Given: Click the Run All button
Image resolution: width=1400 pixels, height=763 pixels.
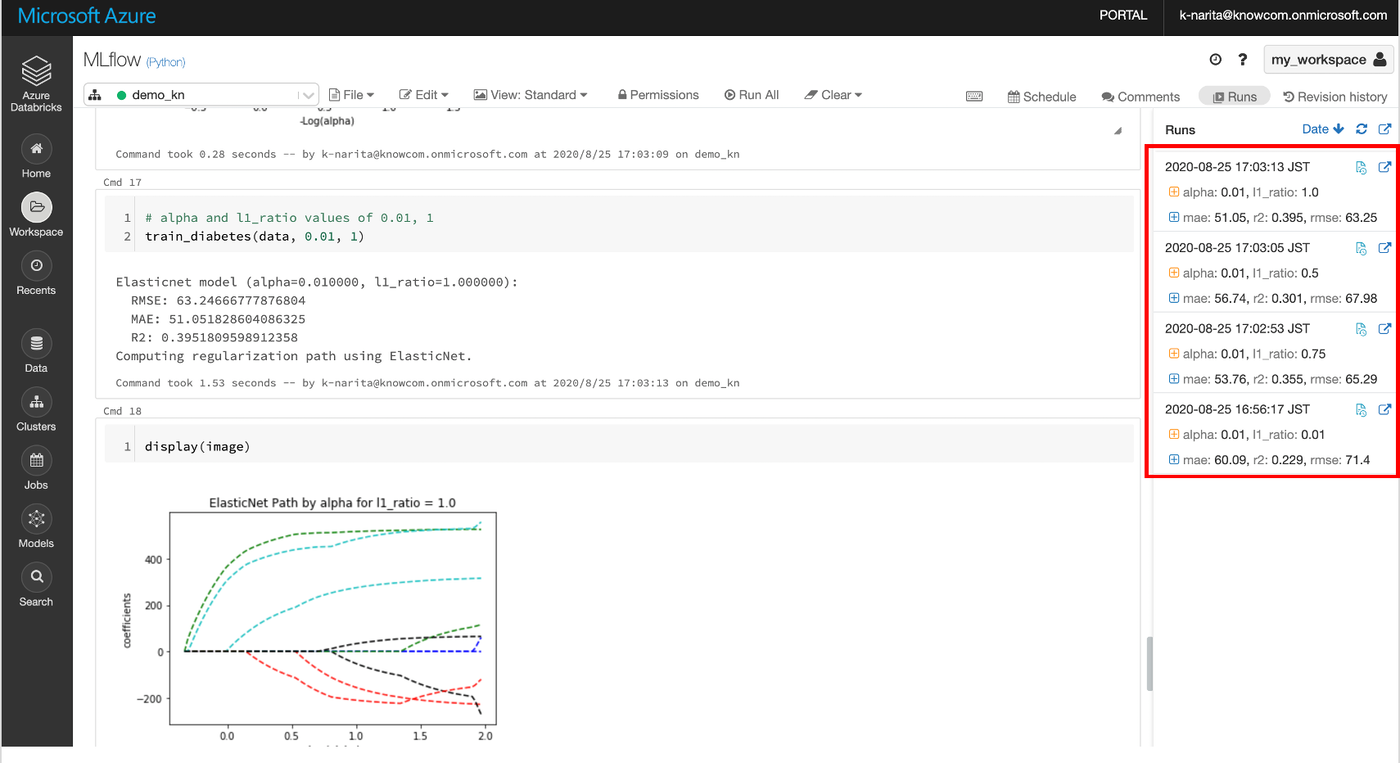Looking at the screenshot, I should (x=751, y=95).
